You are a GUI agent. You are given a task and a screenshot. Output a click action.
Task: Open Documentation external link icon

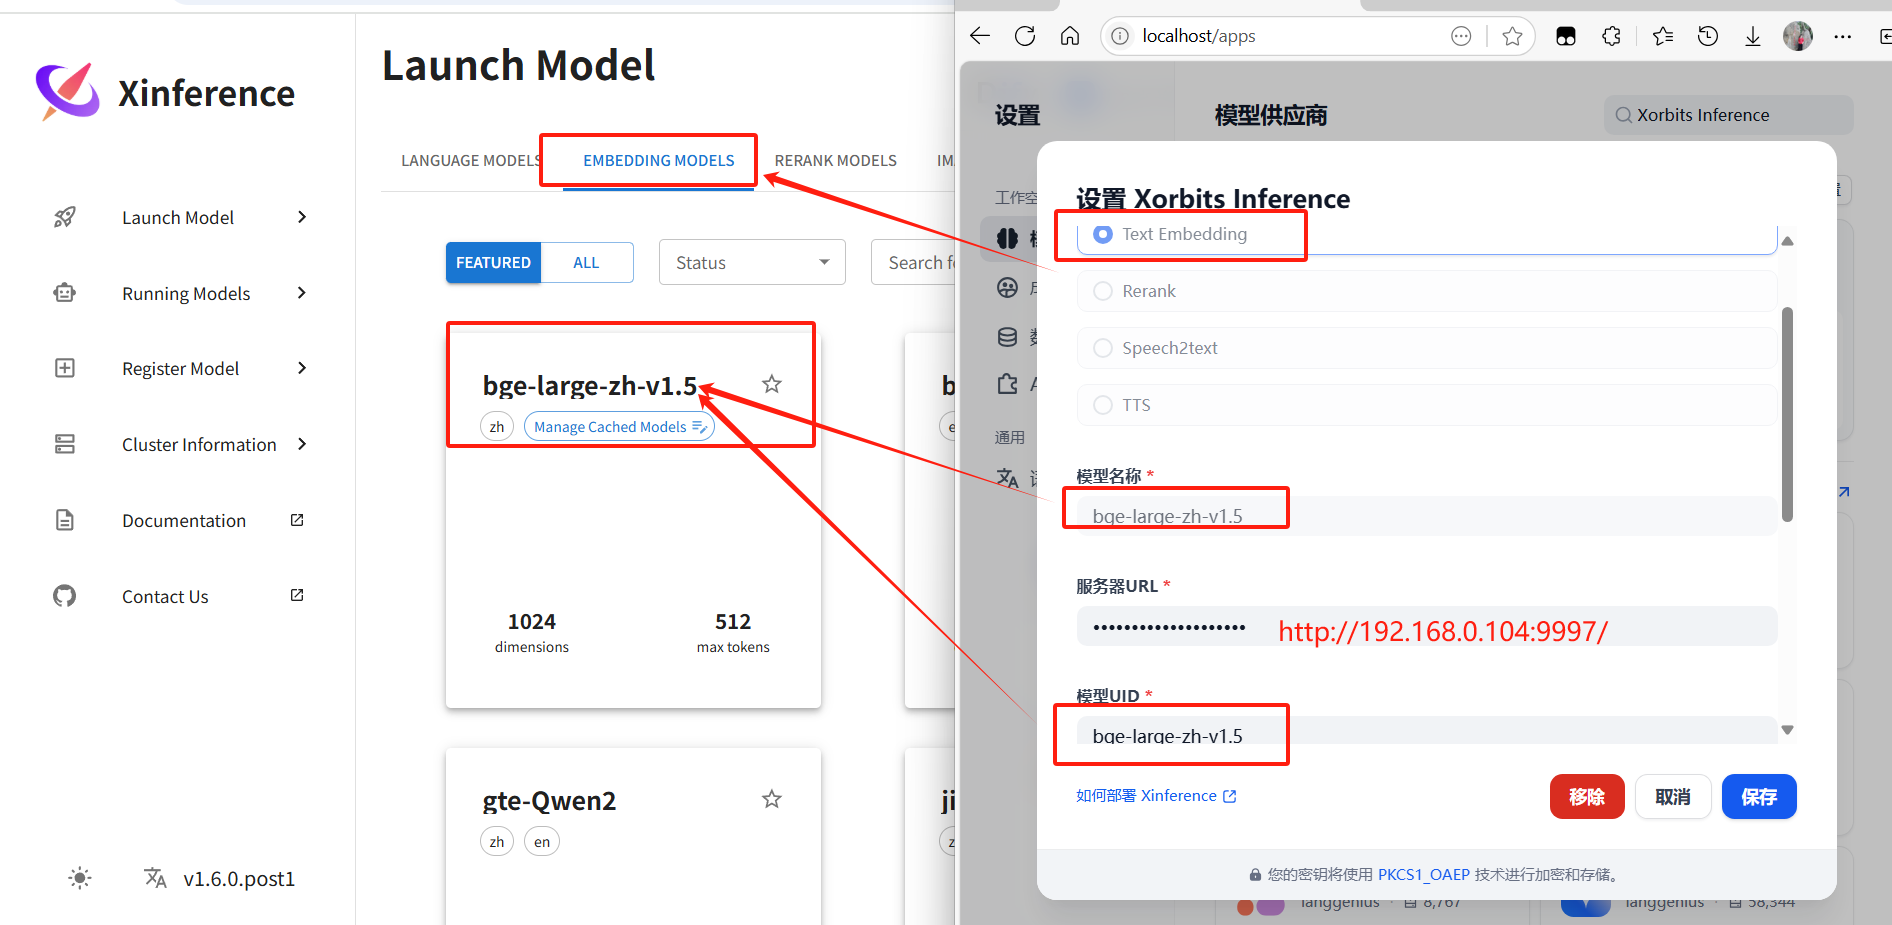297,520
